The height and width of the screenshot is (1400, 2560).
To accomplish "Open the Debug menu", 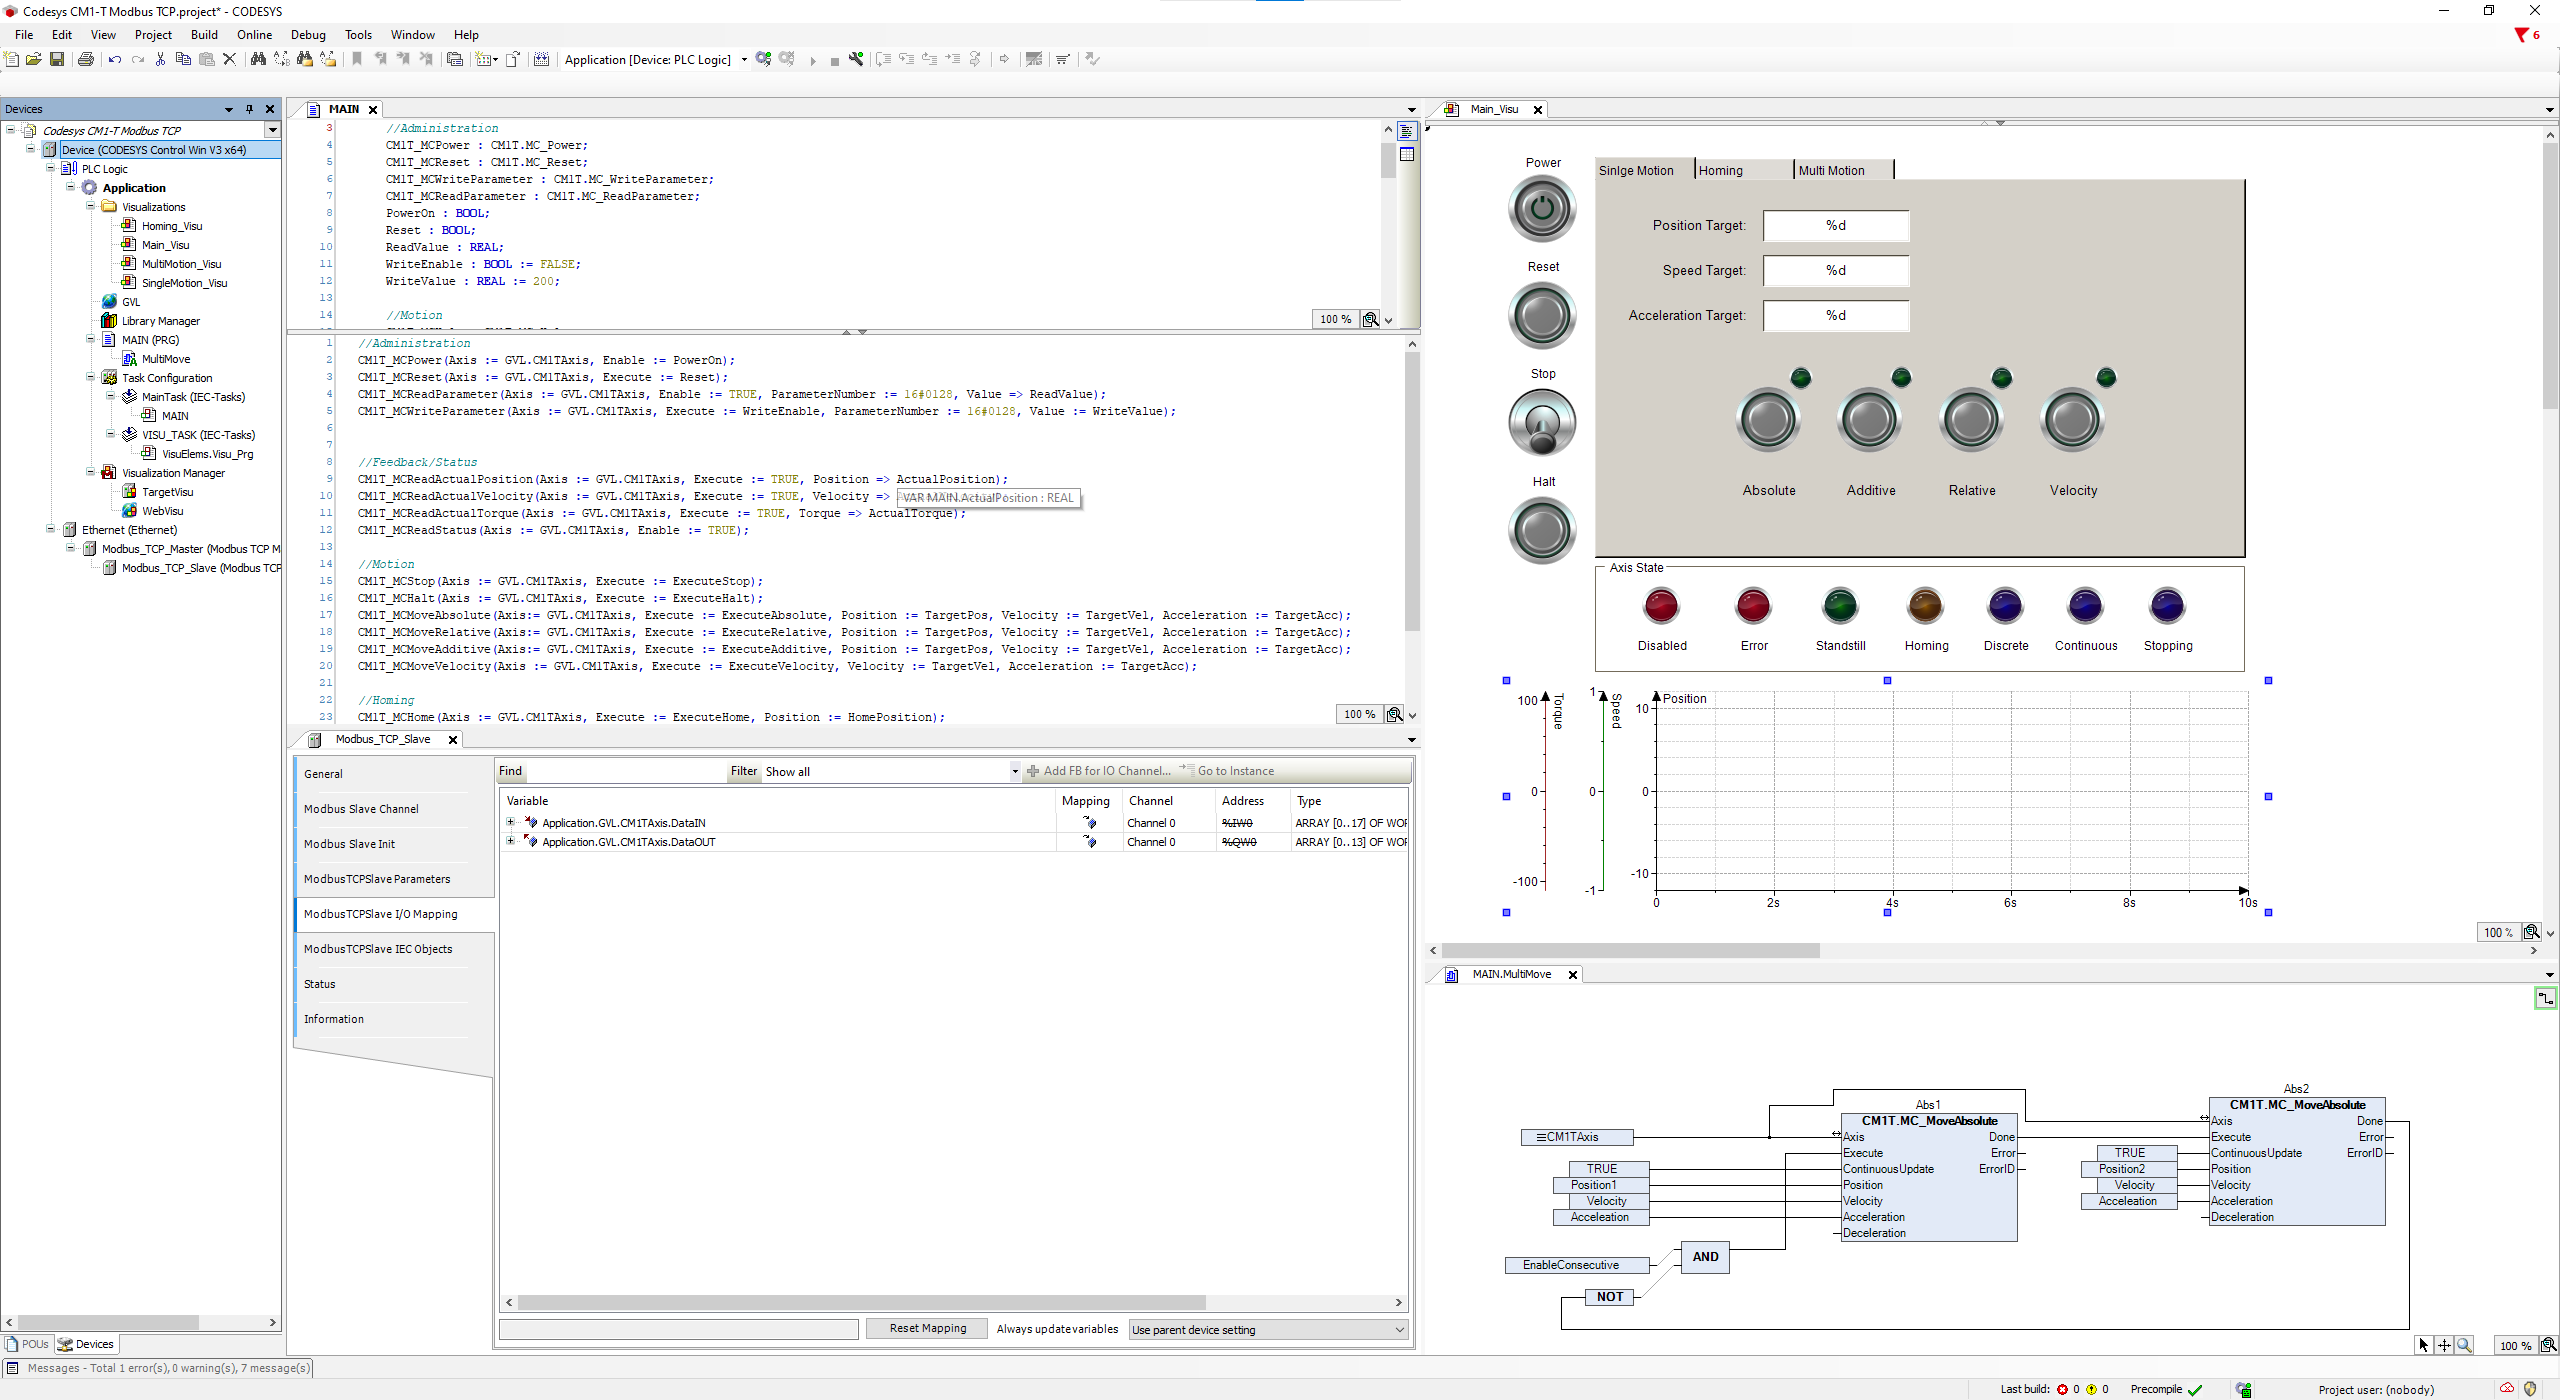I will 308,34.
